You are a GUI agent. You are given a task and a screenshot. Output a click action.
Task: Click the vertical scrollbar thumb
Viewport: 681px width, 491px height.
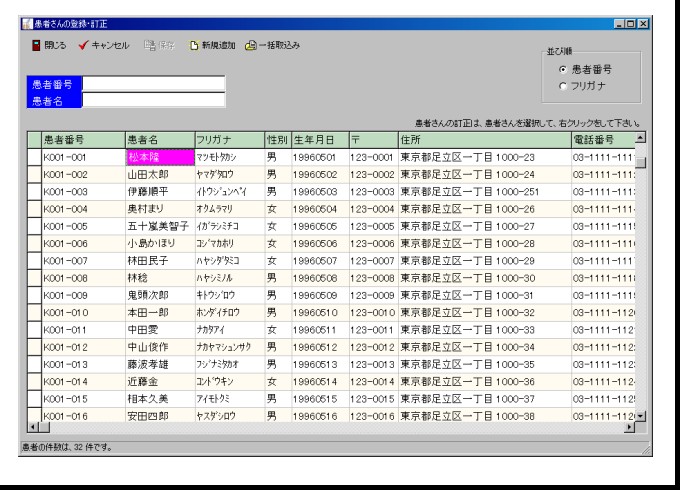(640, 162)
